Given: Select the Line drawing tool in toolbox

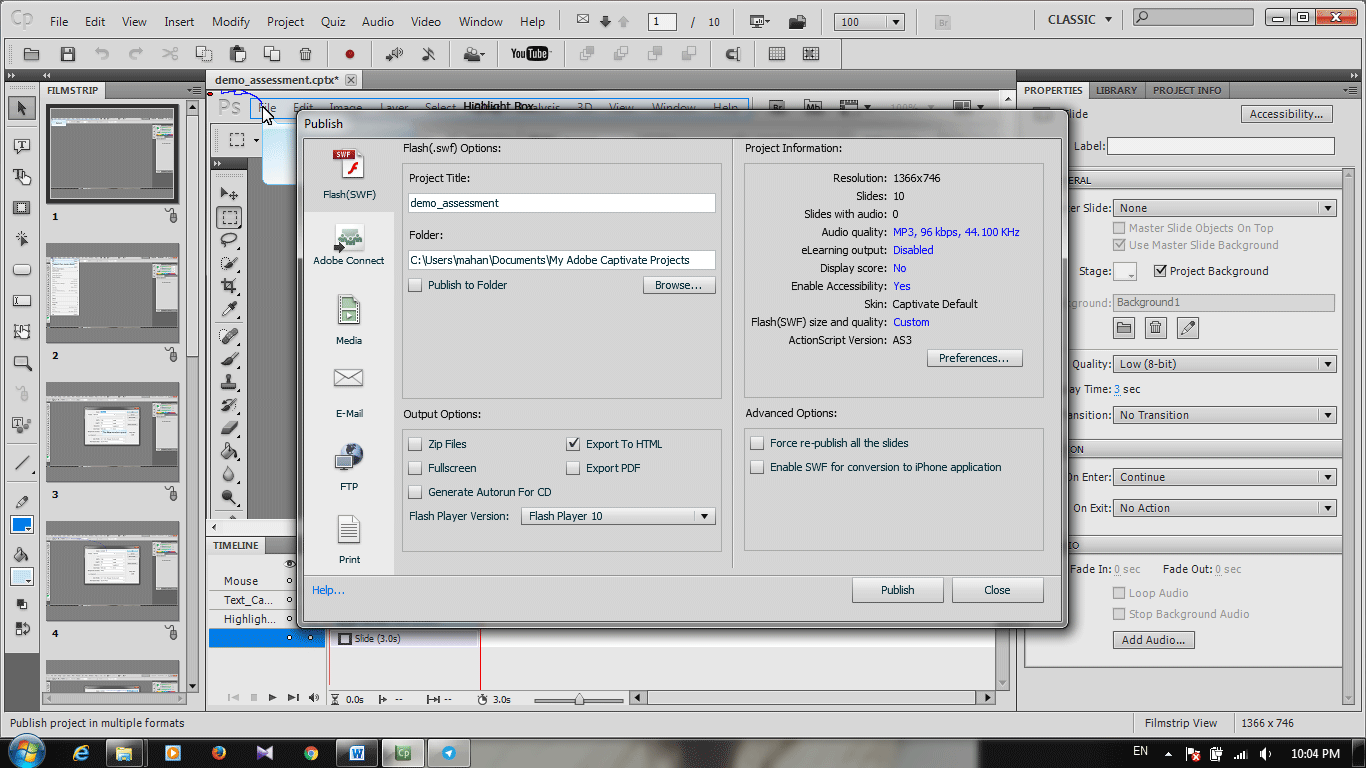Looking at the screenshot, I should 22,462.
